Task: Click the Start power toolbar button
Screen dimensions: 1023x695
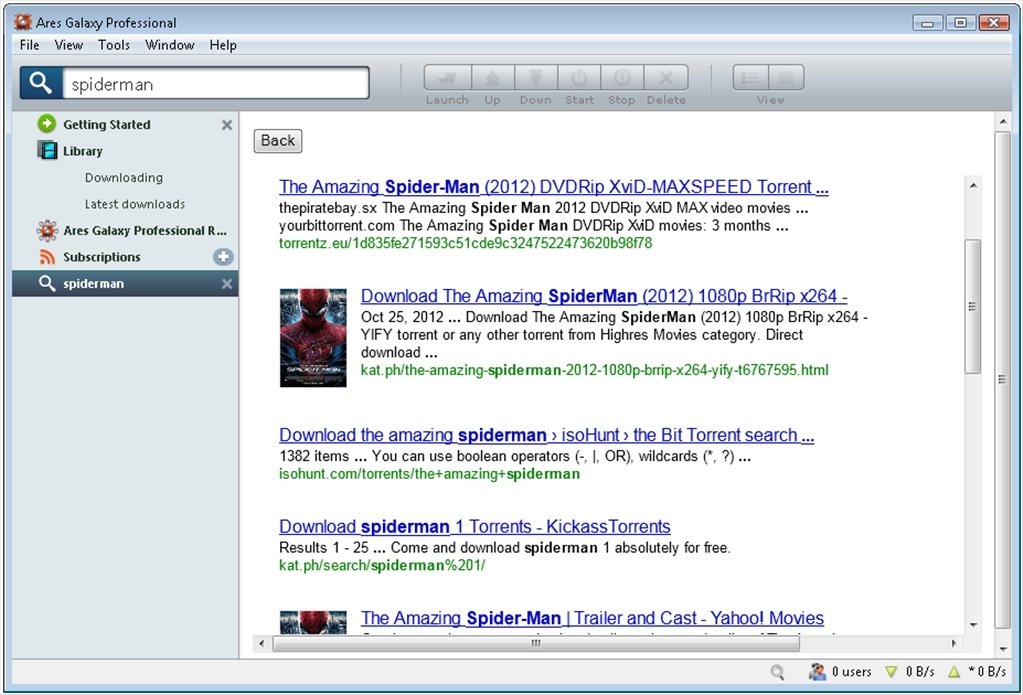Action: pos(579,78)
